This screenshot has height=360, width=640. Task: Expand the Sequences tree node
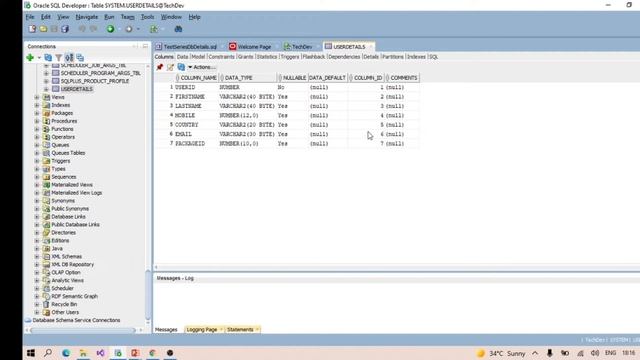point(37,177)
